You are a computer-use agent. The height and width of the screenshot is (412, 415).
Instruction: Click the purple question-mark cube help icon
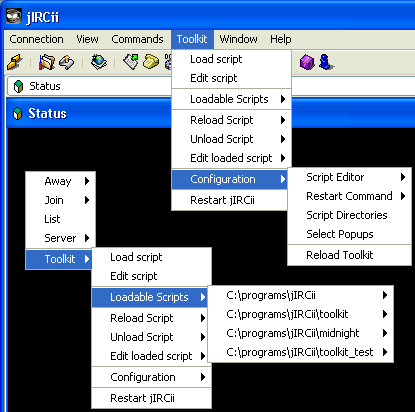pos(307,62)
